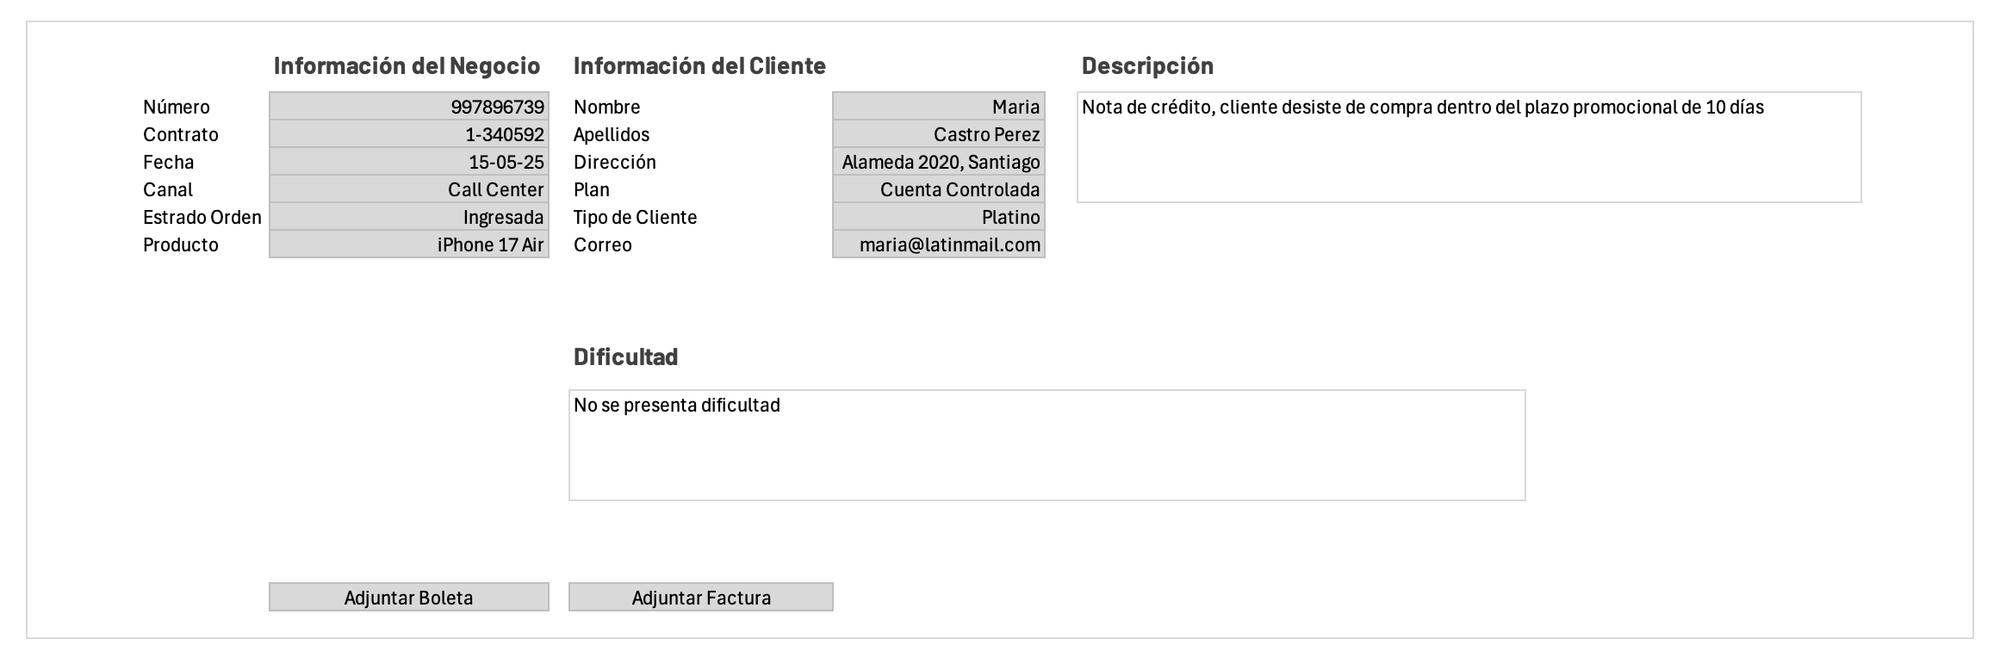Select the Dirección field Alameda 2020, Santiago
This screenshot has height=663, width=2000.
tap(938, 162)
